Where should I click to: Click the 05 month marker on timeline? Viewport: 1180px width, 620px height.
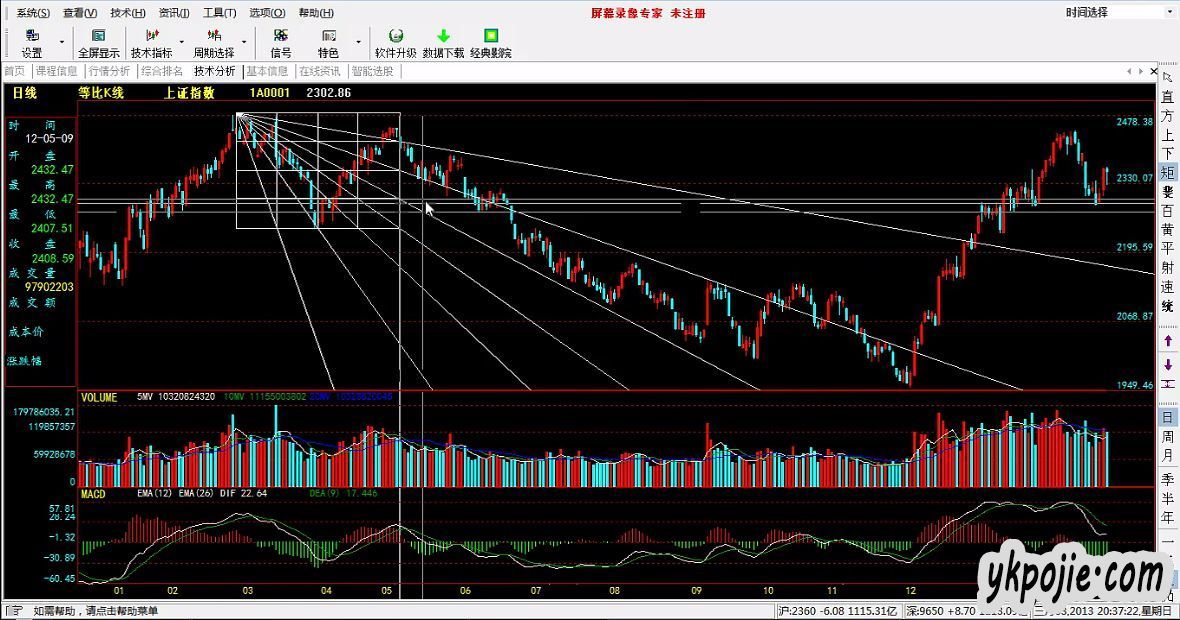[x=387, y=591]
